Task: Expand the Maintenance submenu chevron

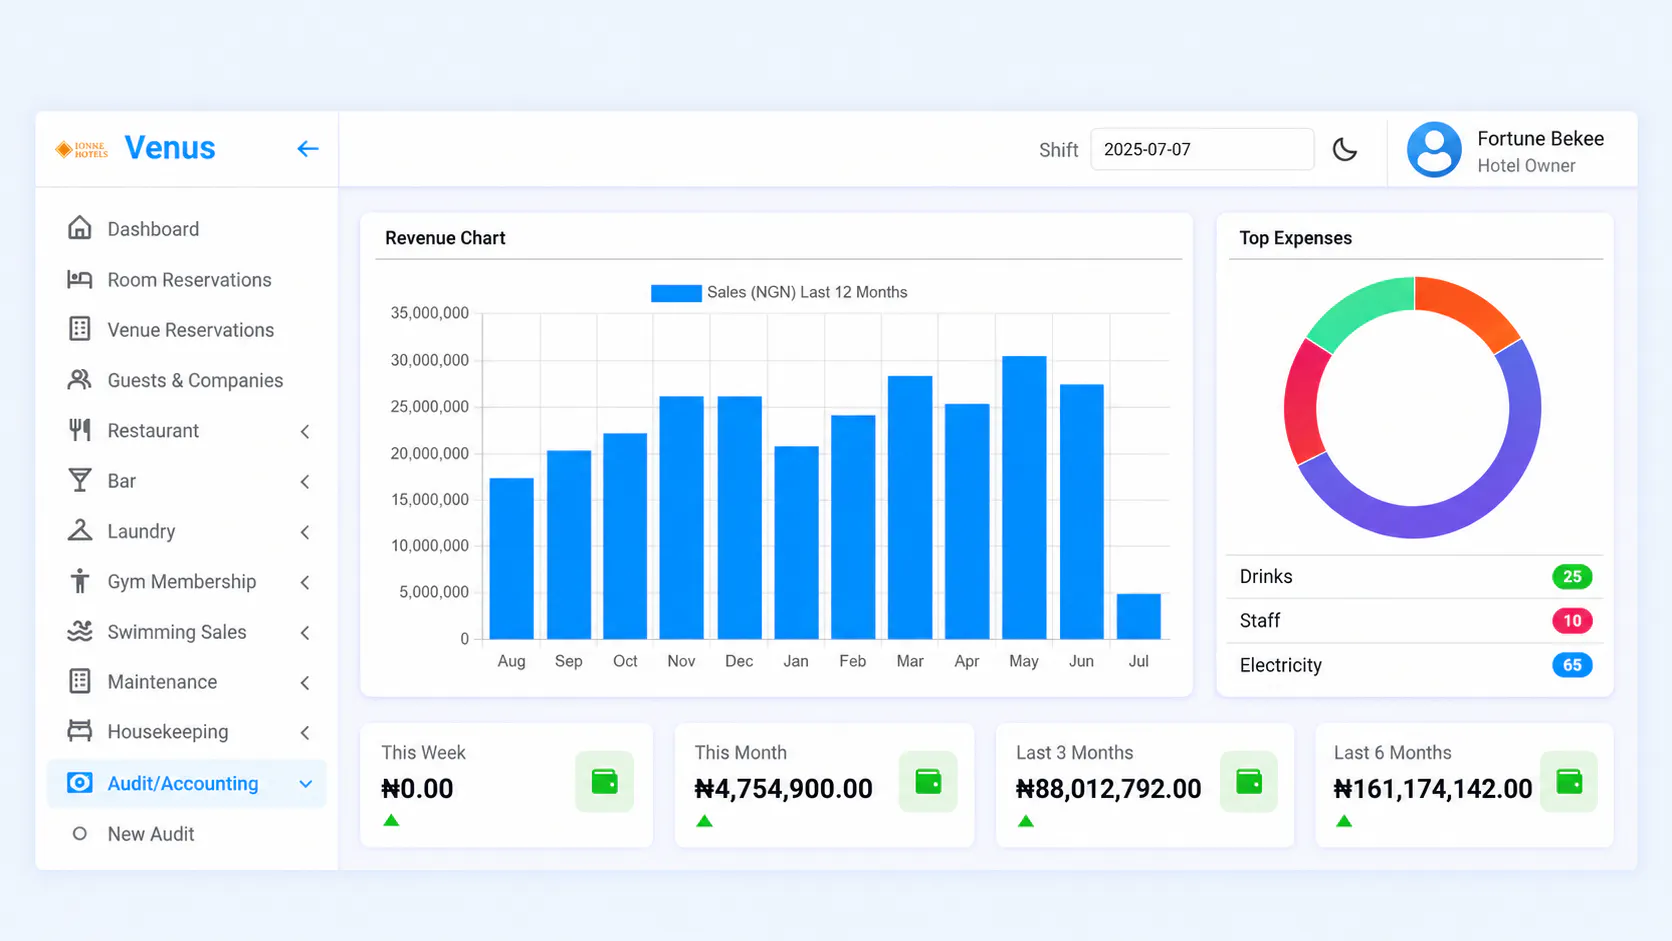Action: coord(305,682)
